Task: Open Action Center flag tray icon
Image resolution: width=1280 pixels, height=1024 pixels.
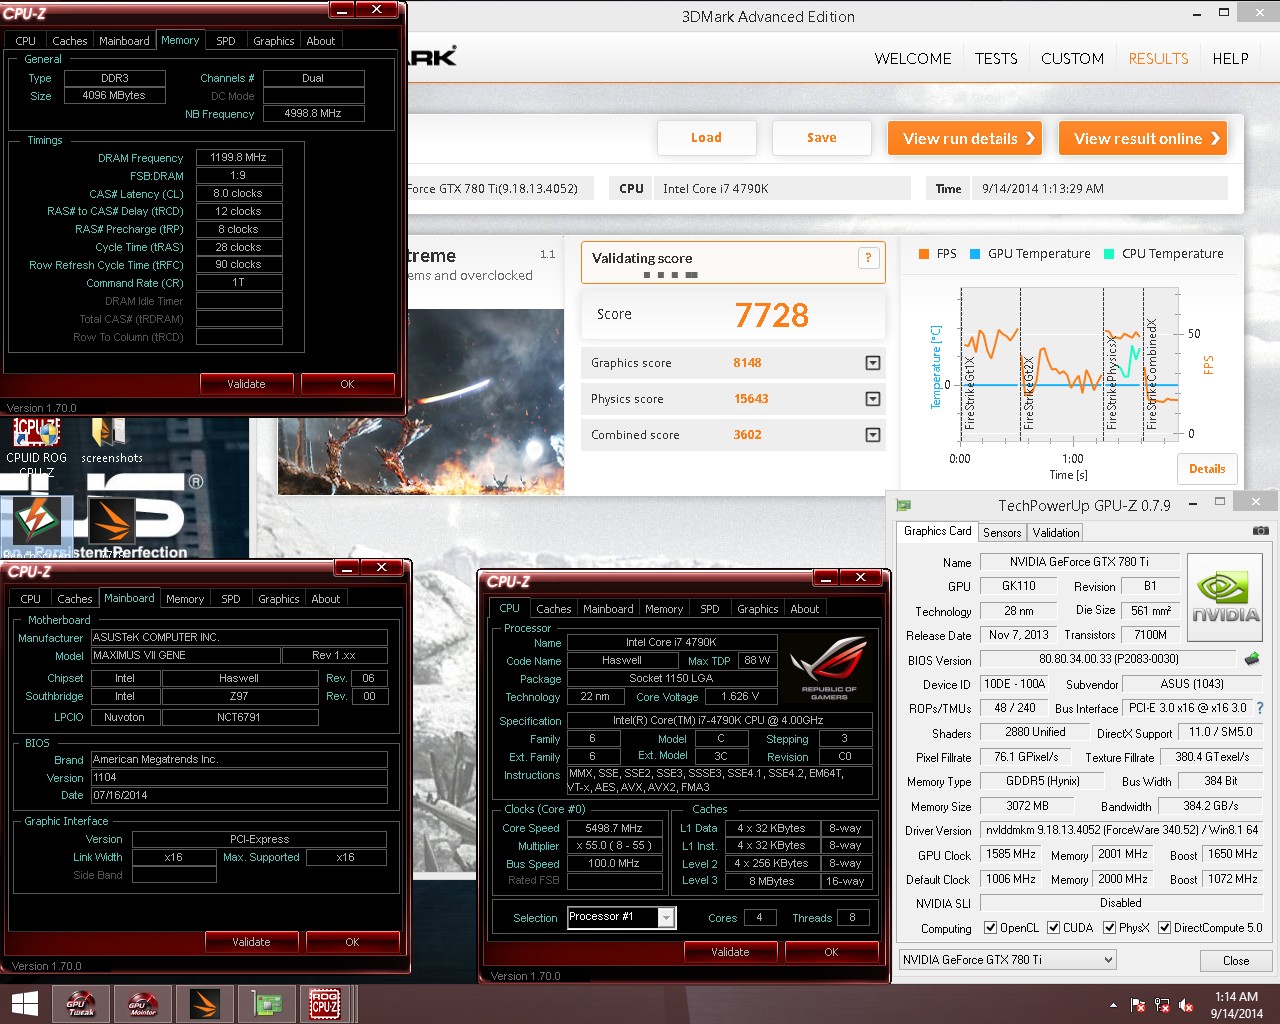Action: point(1137,1005)
